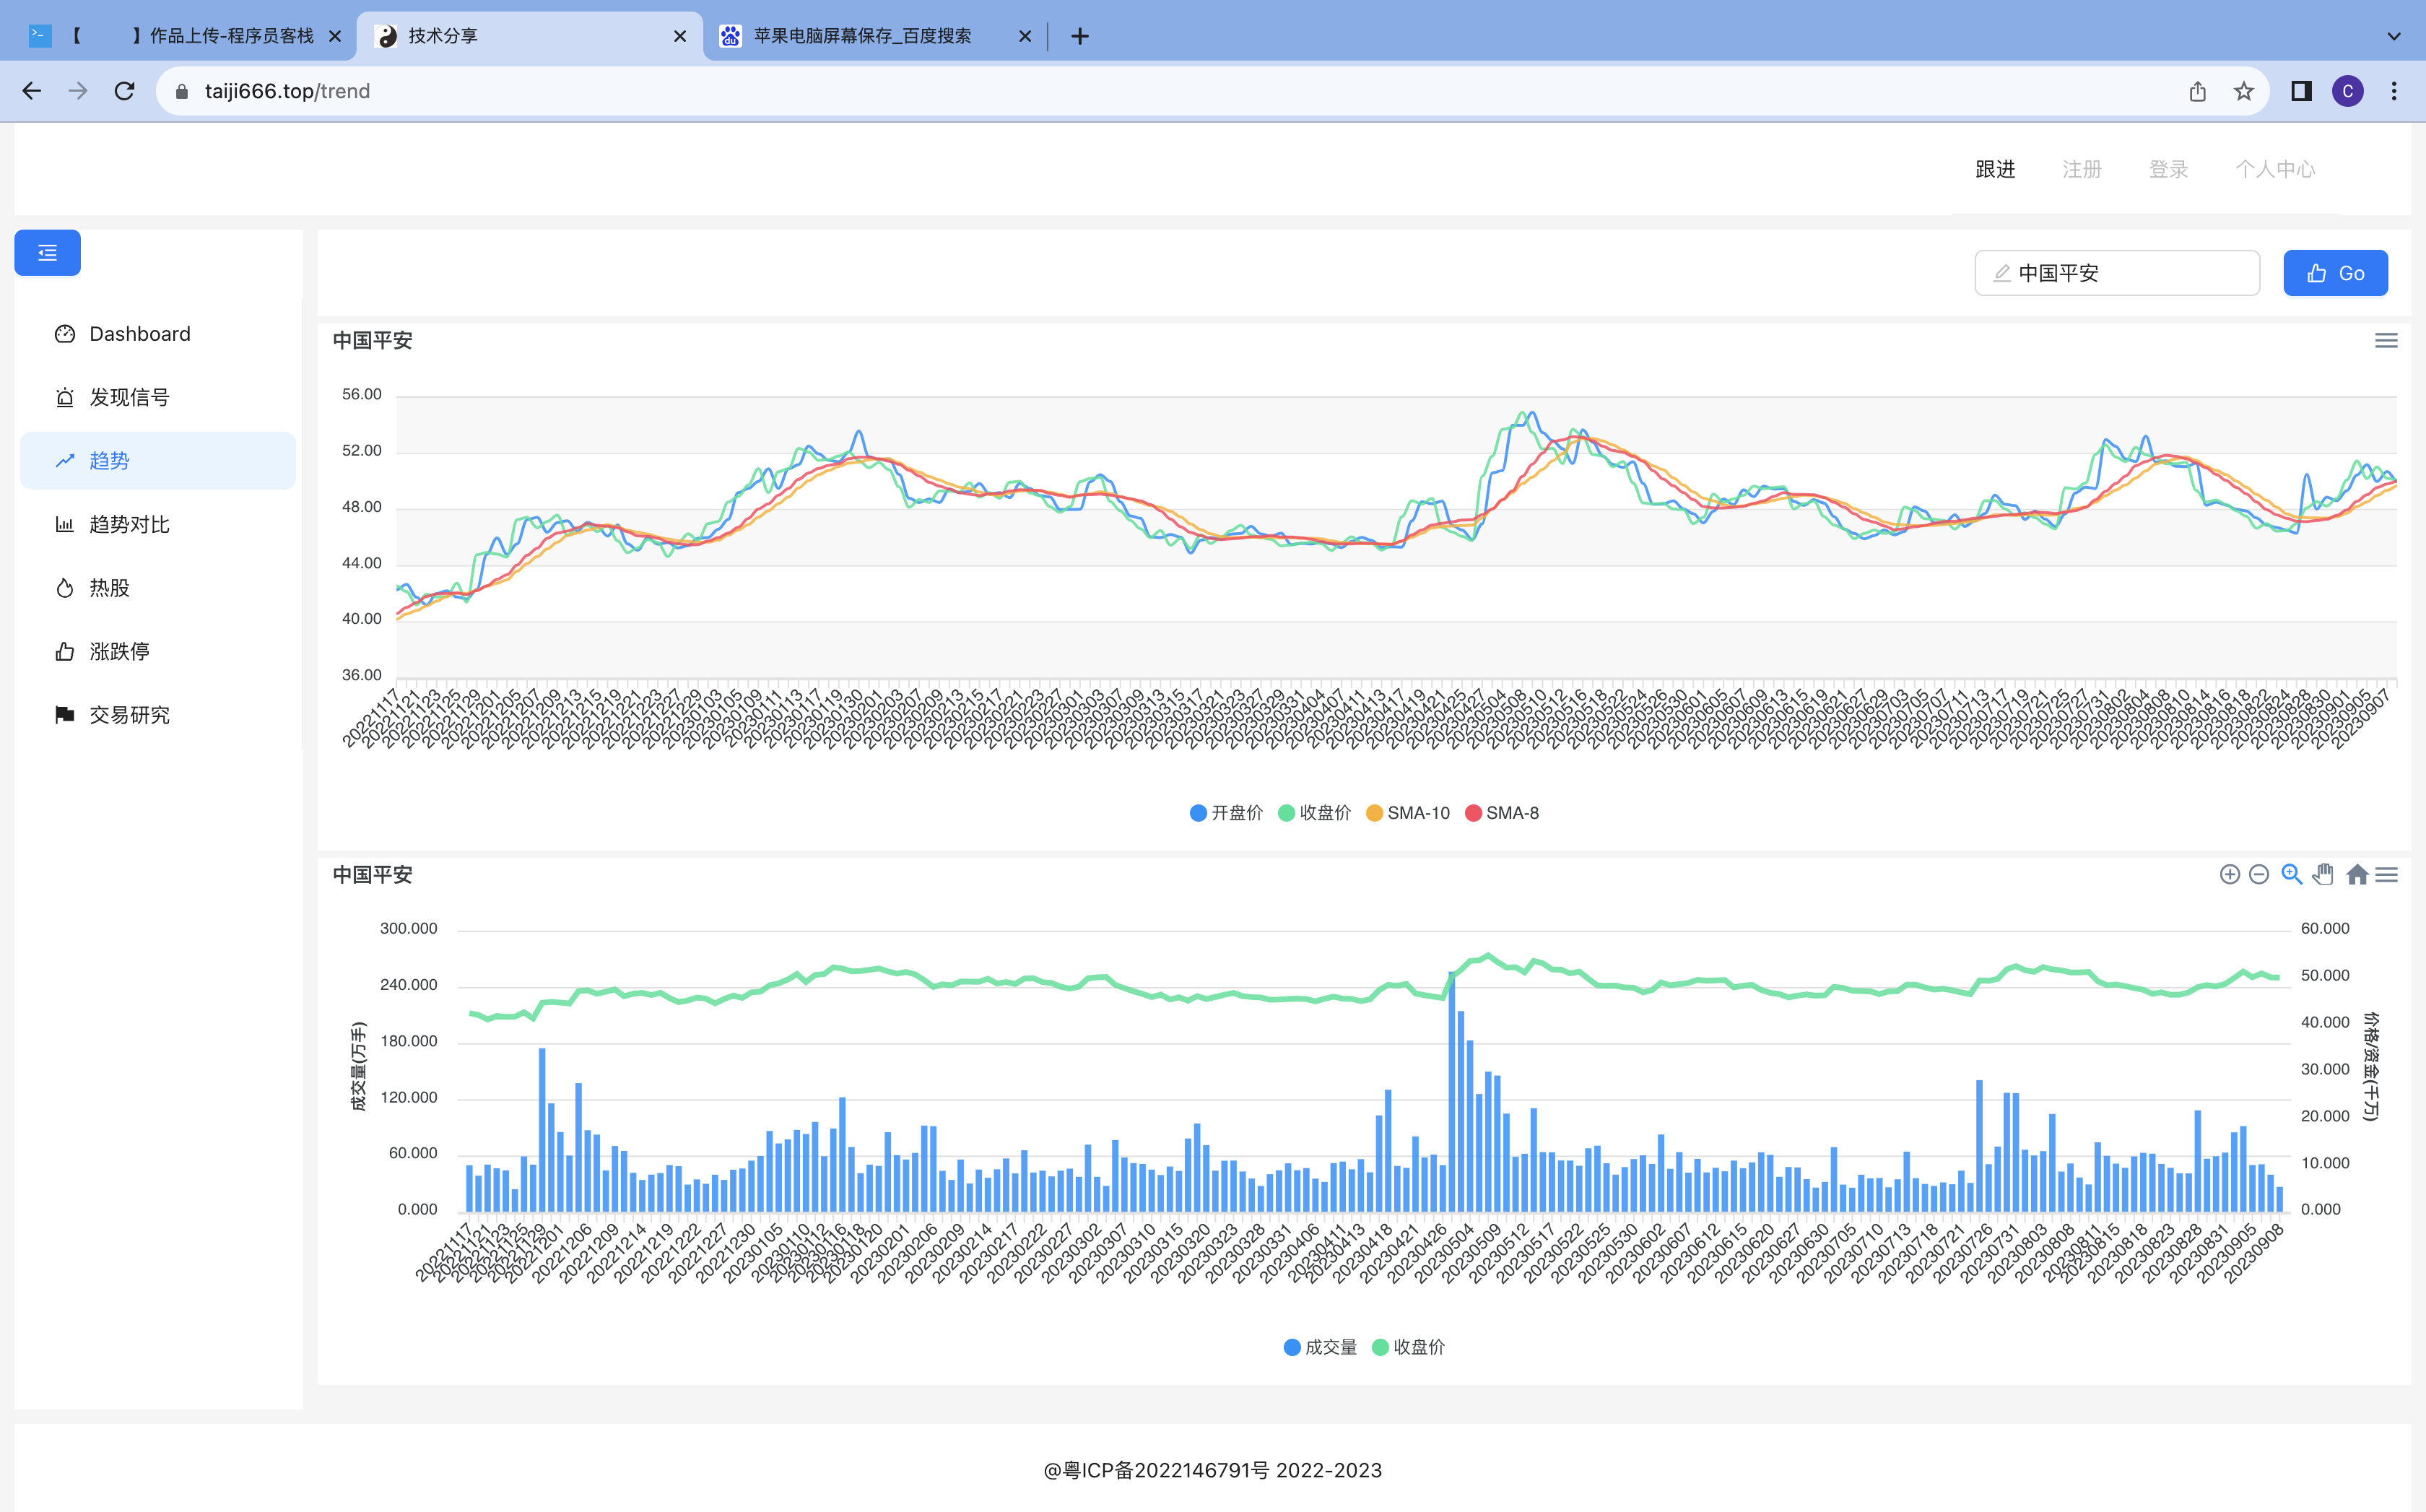Reset chart zoom with home icon
This screenshot has height=1512, width=2426.
click(x=2356, y=875)
